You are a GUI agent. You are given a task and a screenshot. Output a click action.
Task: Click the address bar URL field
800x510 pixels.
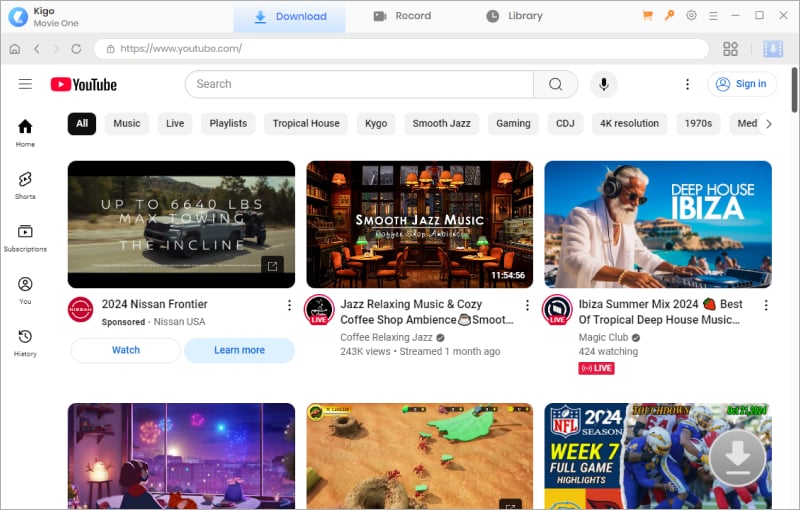tap(402, 49)
